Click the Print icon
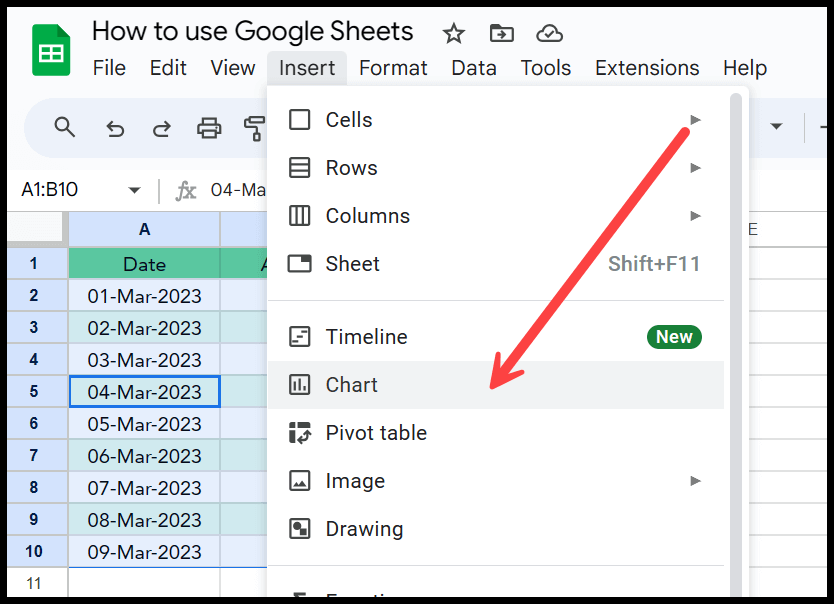The width and height of the screenshot is (834, 604). point(209,128)
